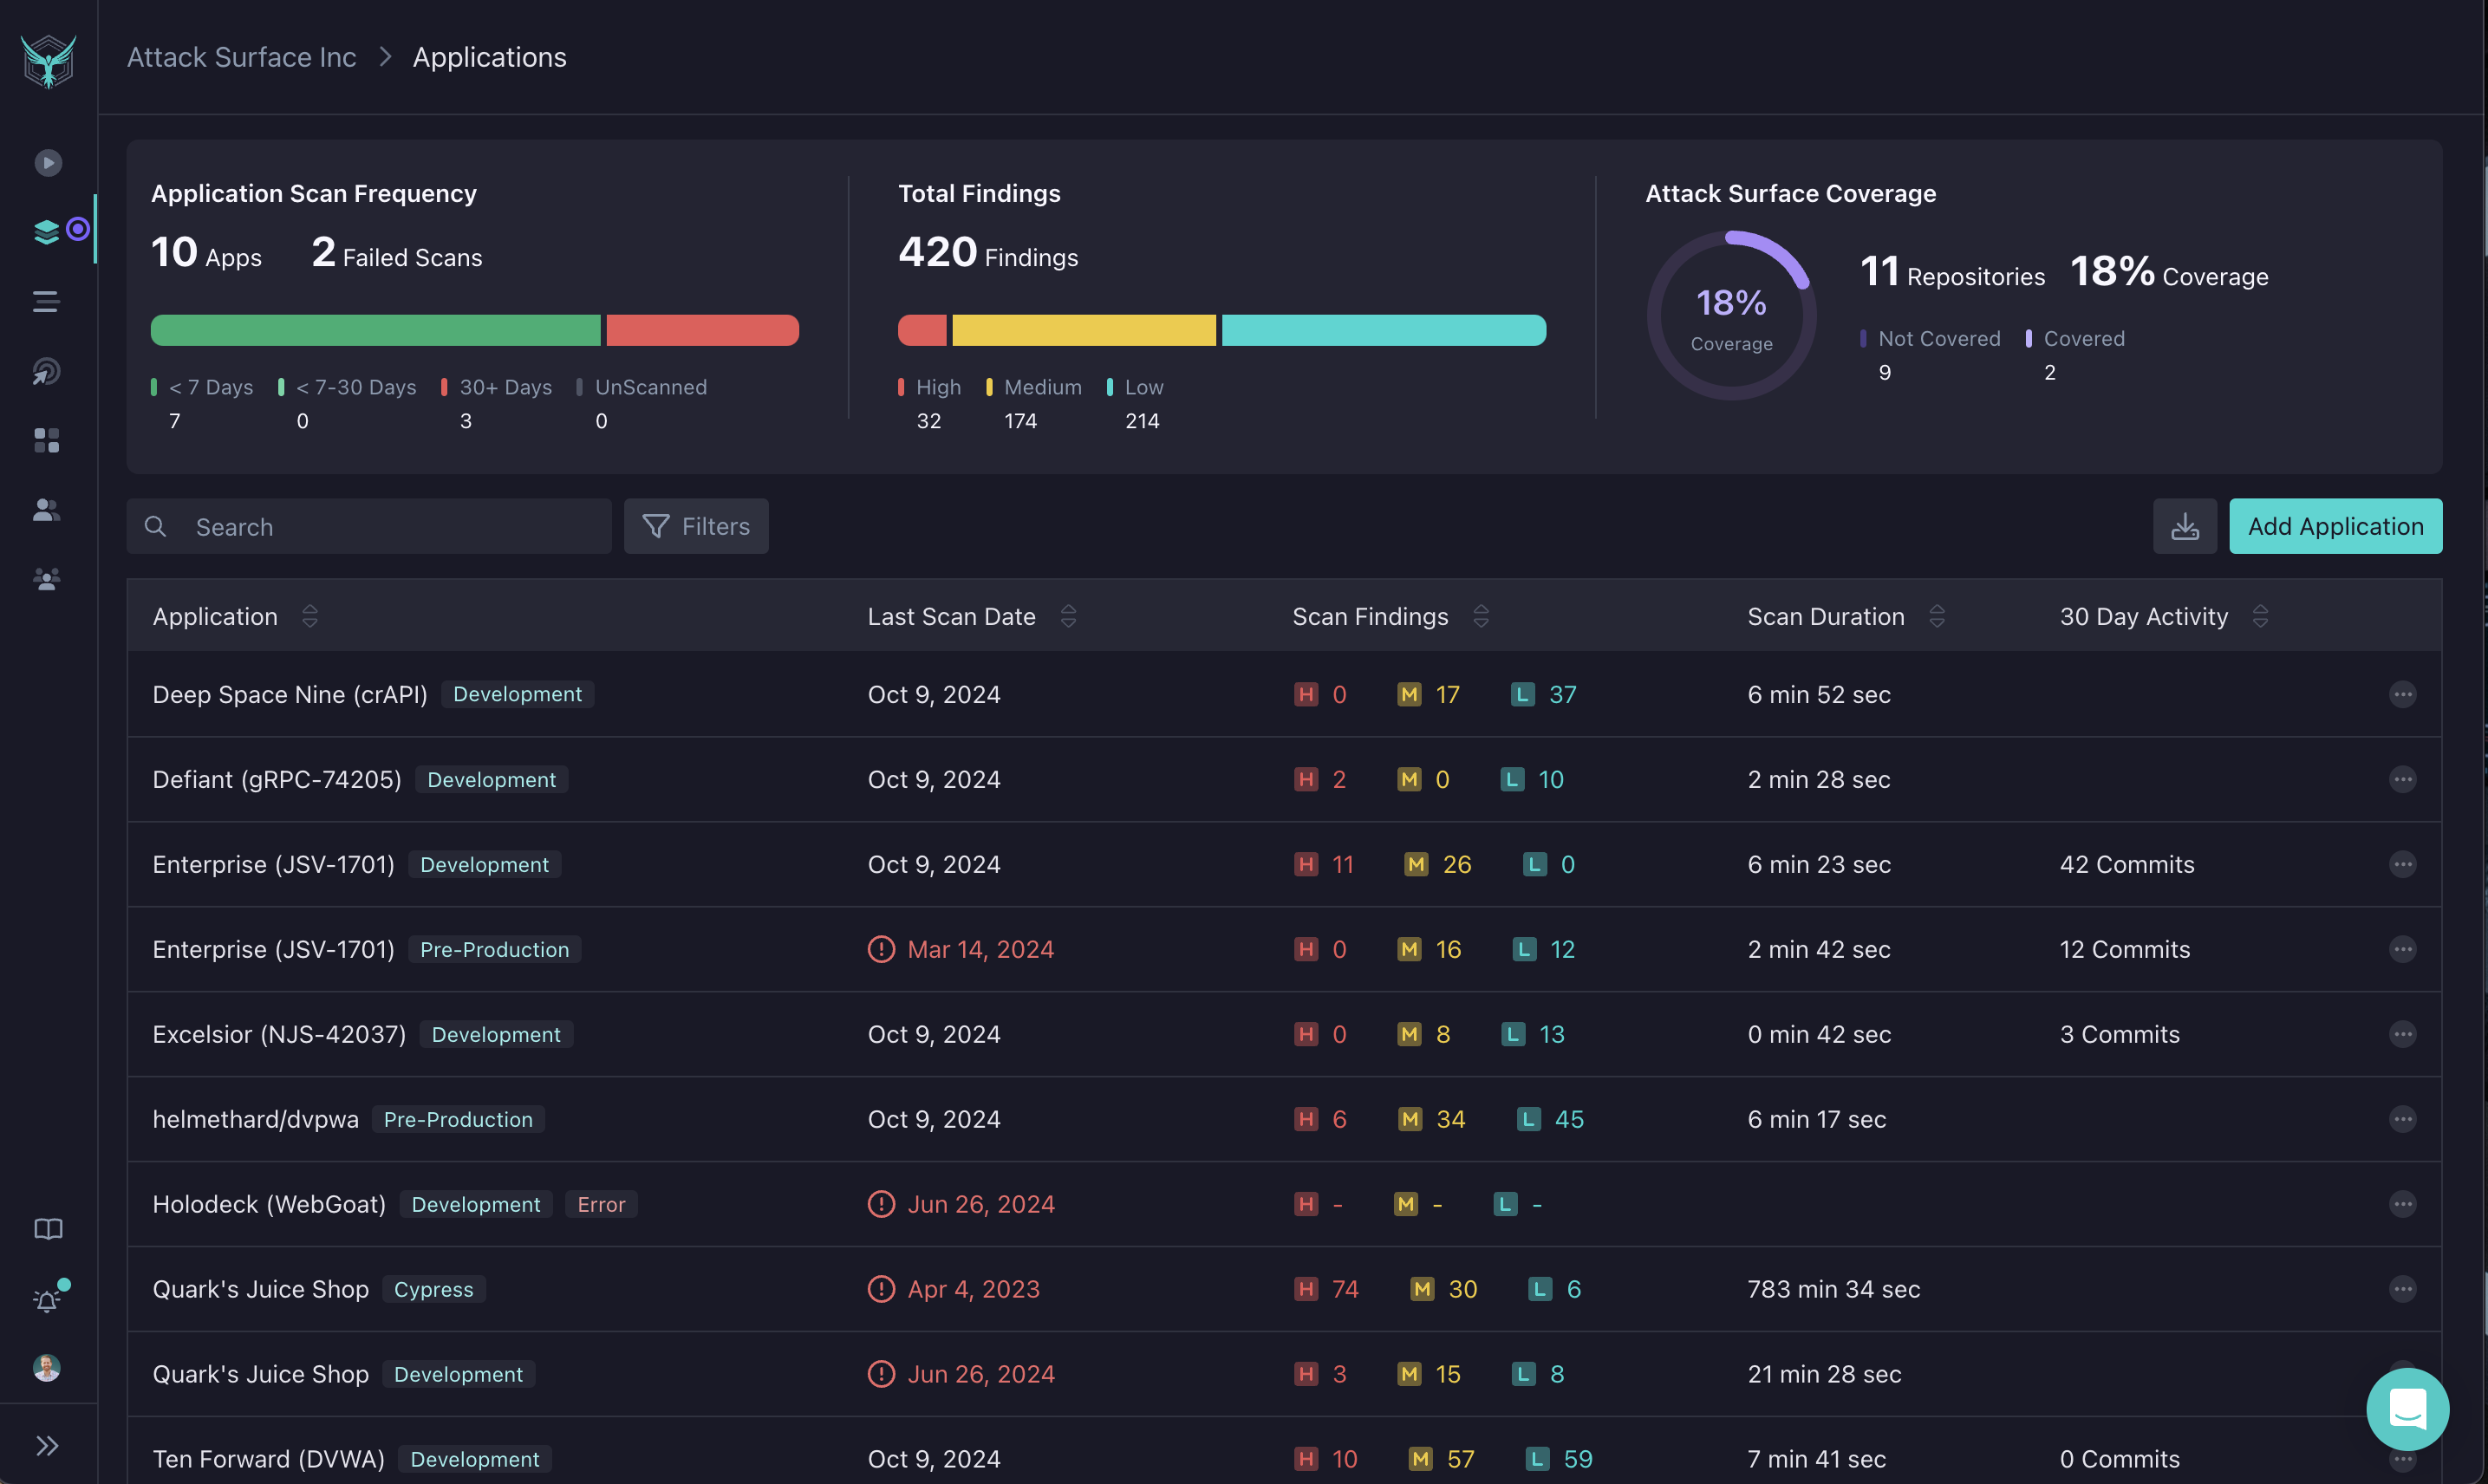Open the documentation book icon
This screenshot has width=2488, height=1484.
[x=46, y=1229]
